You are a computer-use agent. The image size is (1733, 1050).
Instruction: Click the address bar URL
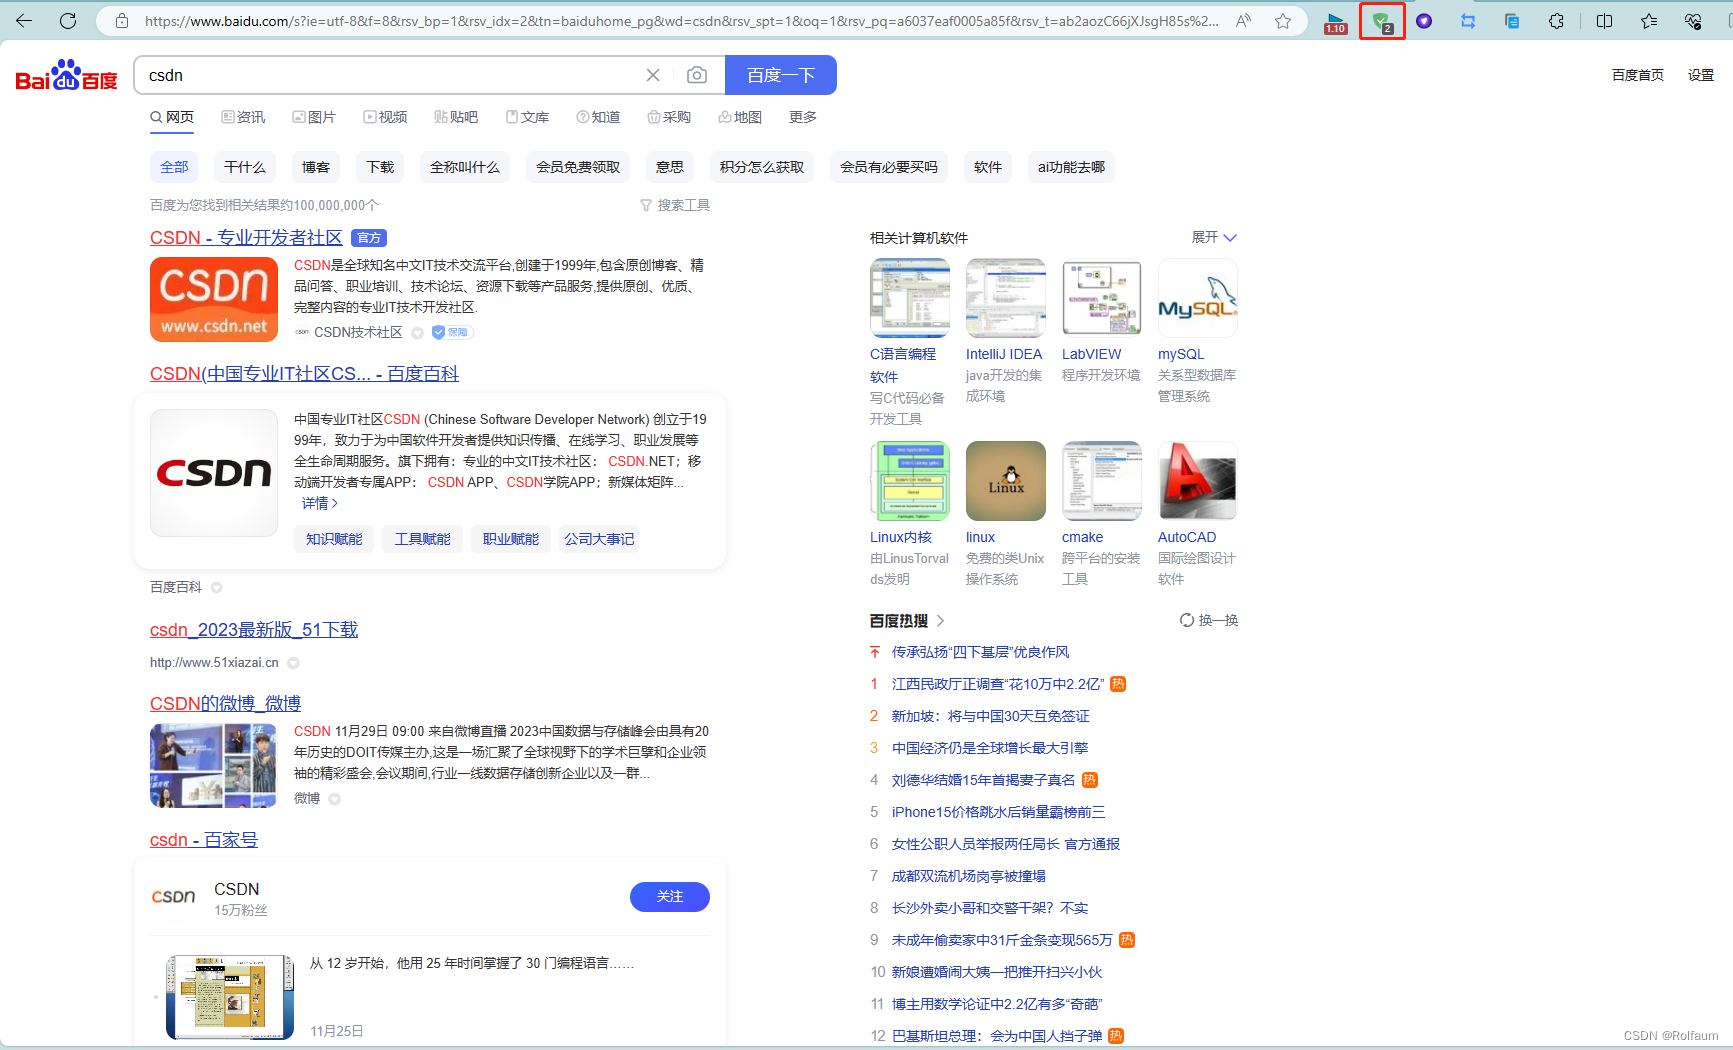click(x=680, y=21)
